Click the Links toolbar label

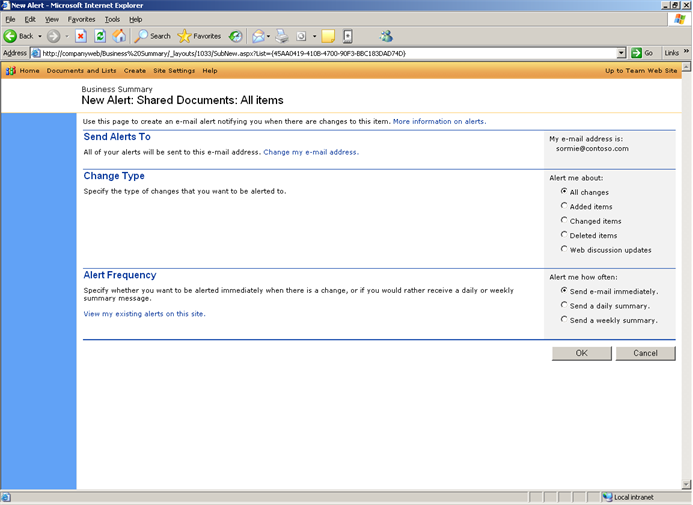coord(671,53)
